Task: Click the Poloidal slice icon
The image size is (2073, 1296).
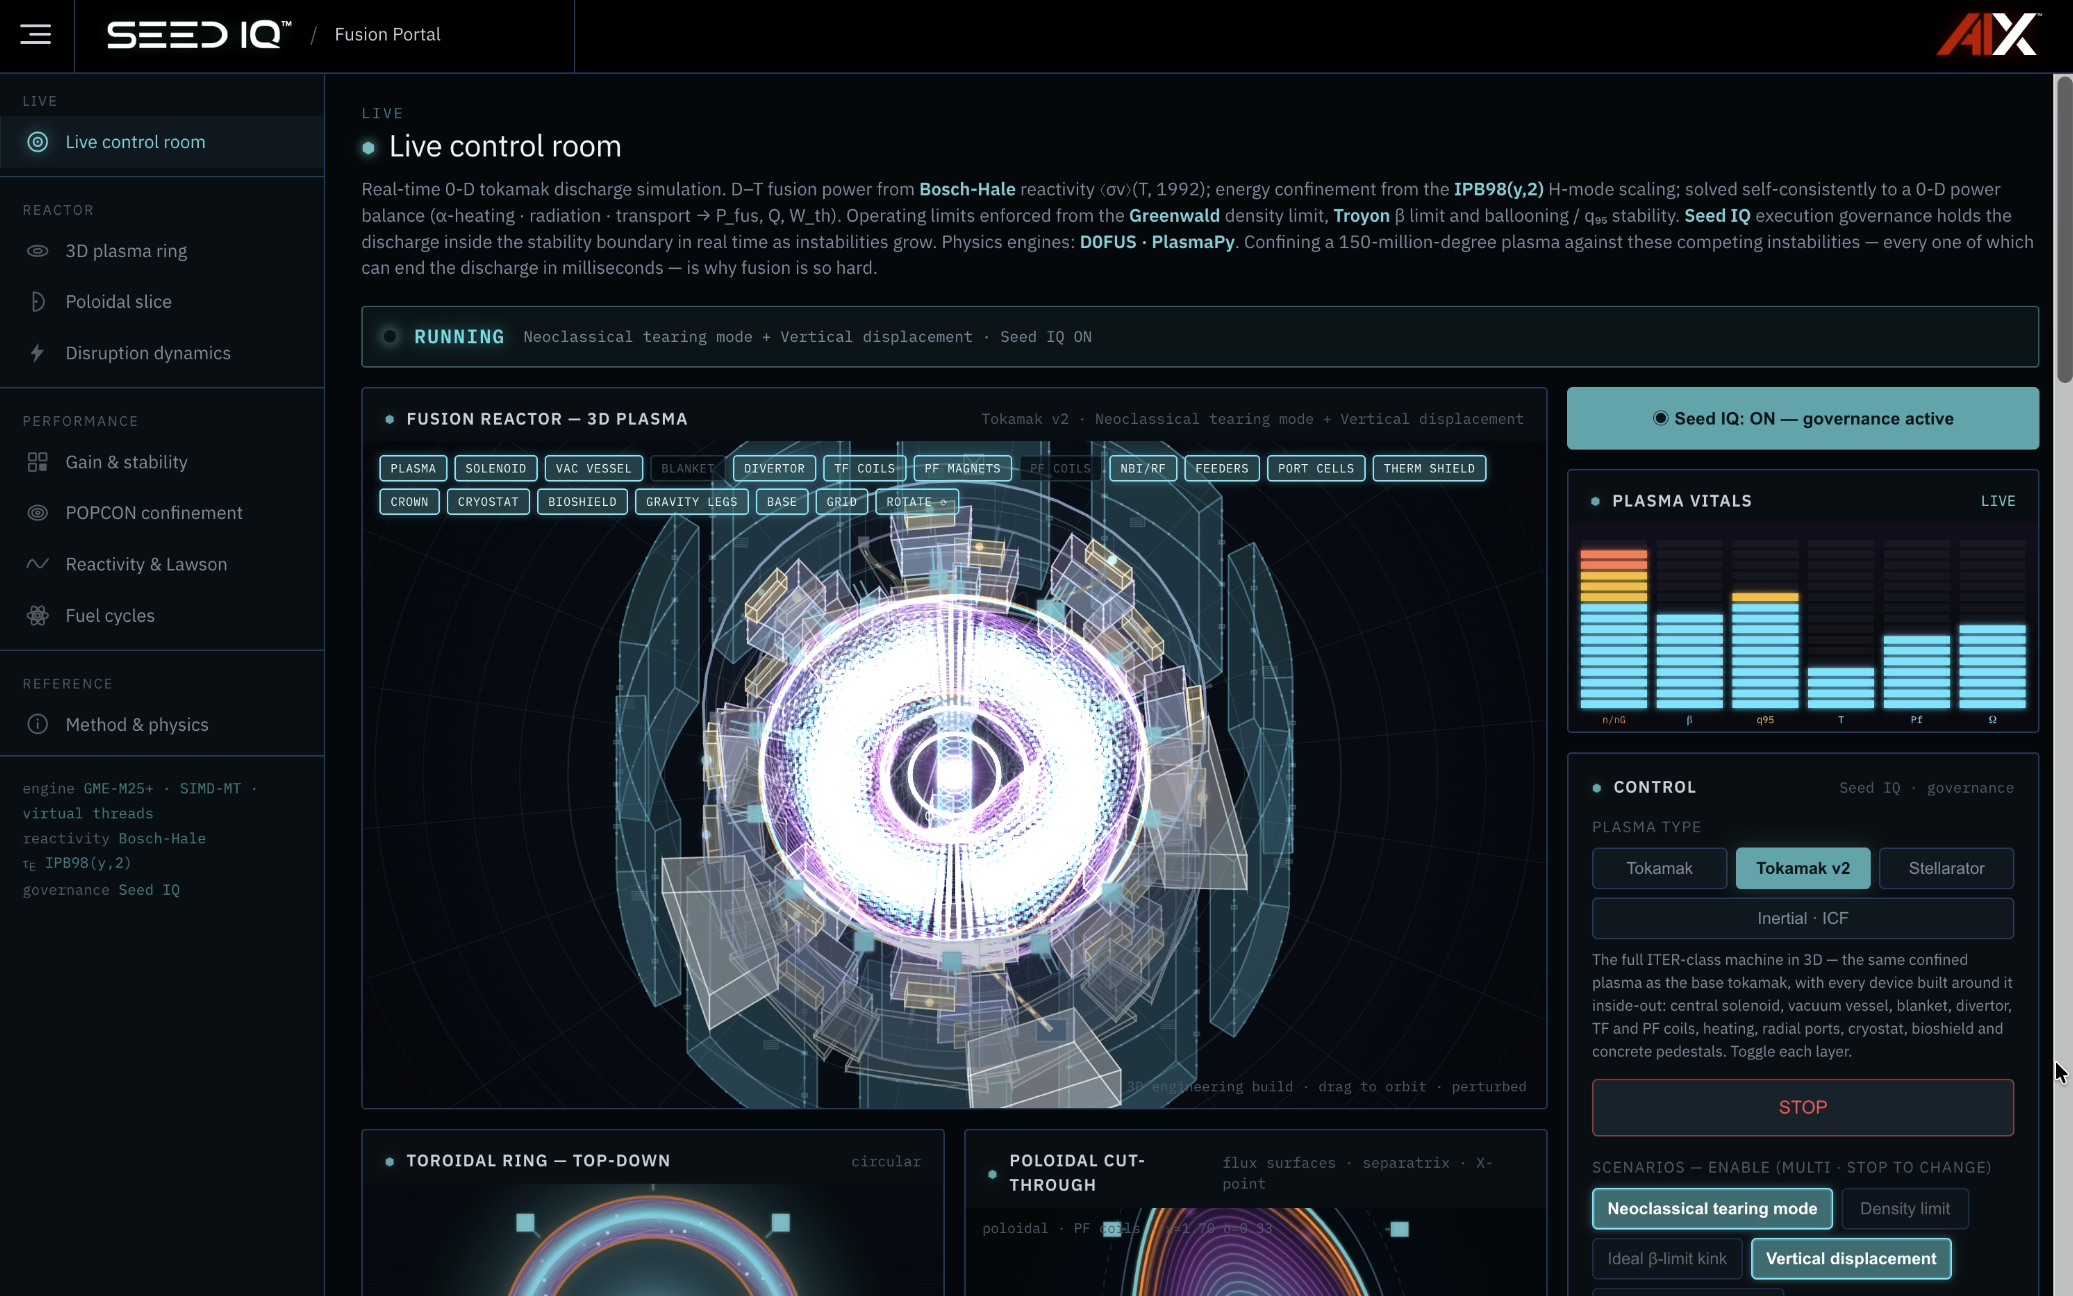Action: (38, 302)
